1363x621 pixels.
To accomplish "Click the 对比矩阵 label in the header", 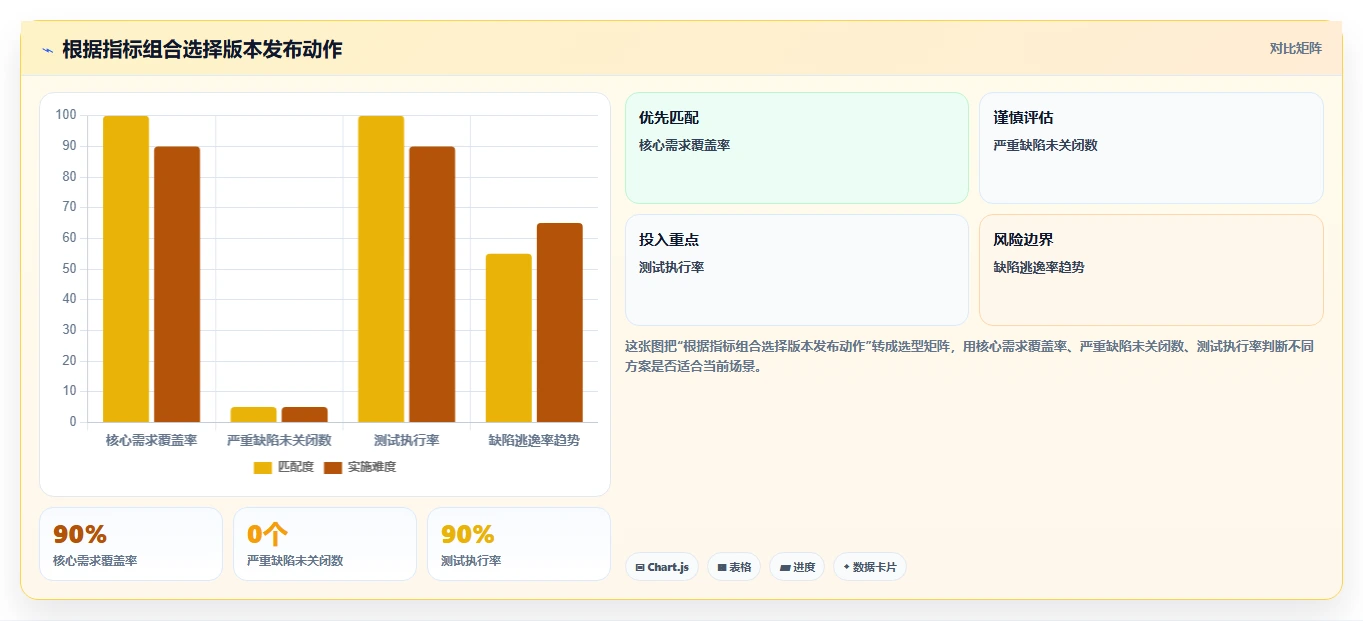I will tap(1296, 49).
